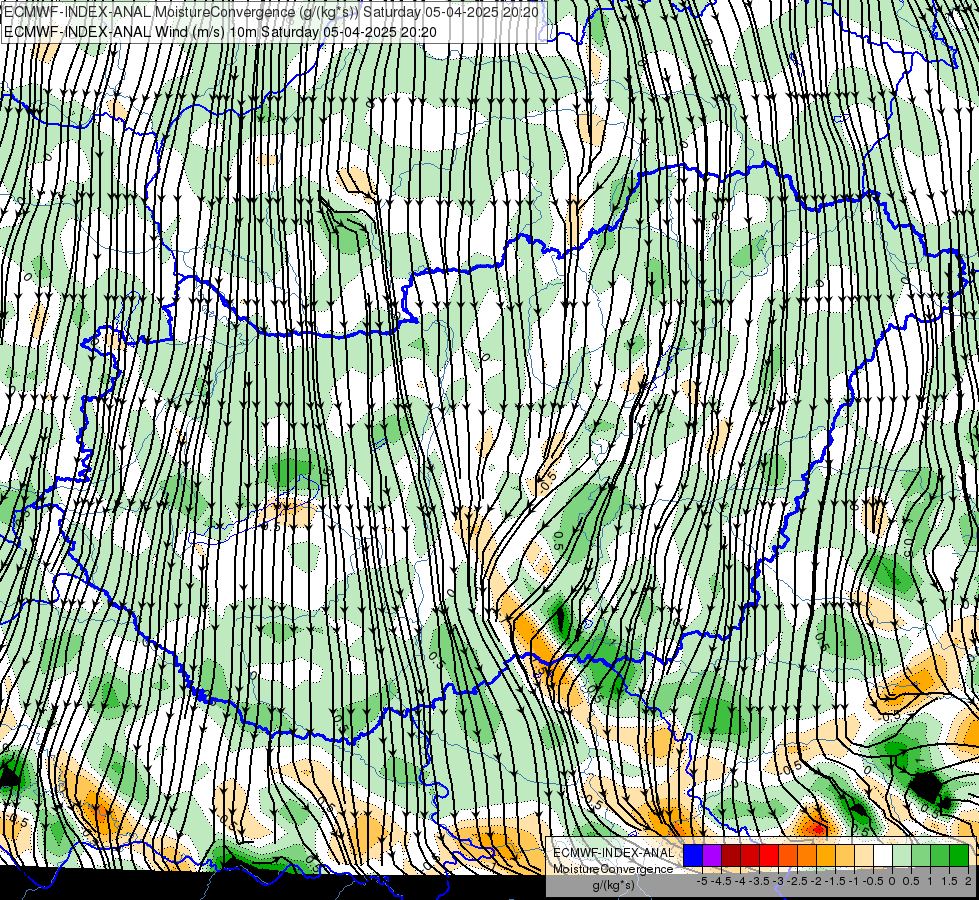This screenshot has width=979, height=900.
Task: Click the '-3.5' legend tick value
Action: click(x=759, y=881)
